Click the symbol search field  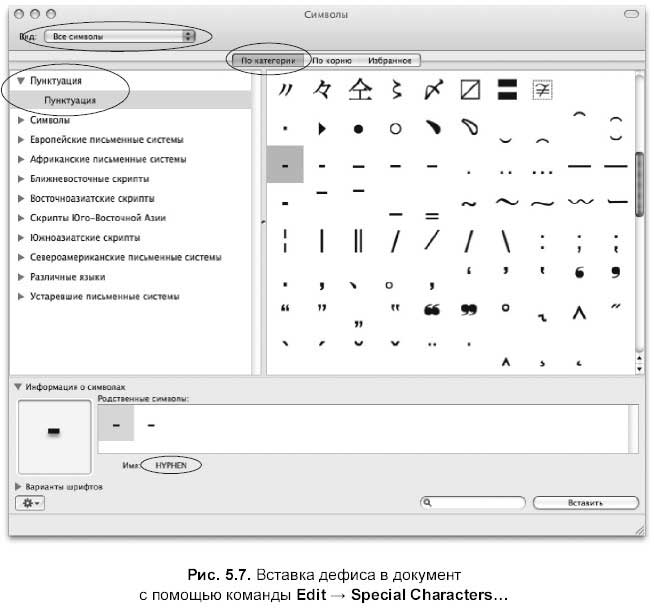473,503
